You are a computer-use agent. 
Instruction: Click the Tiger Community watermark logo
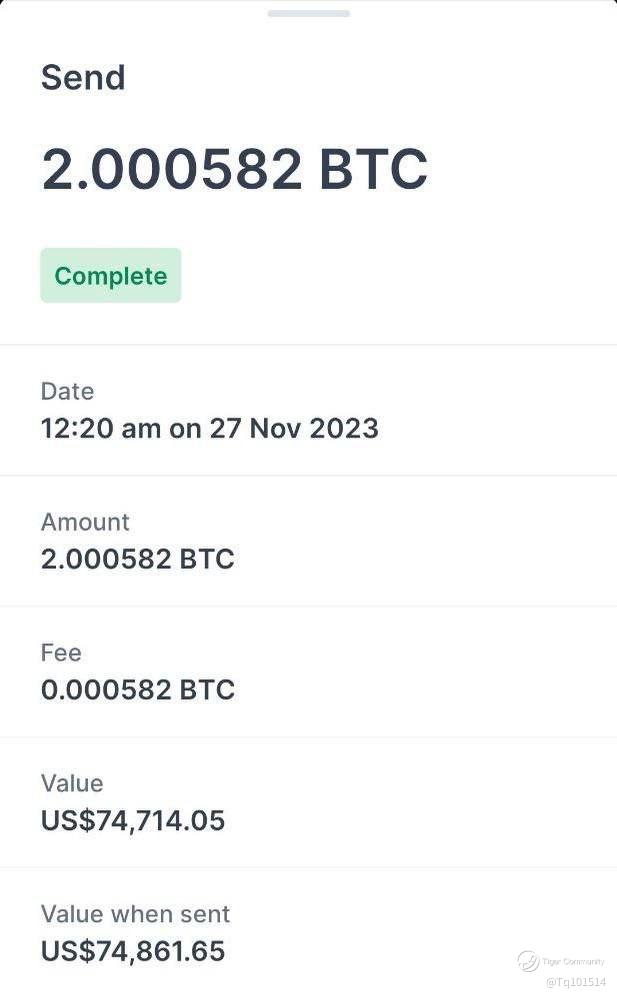pos(528,961)
